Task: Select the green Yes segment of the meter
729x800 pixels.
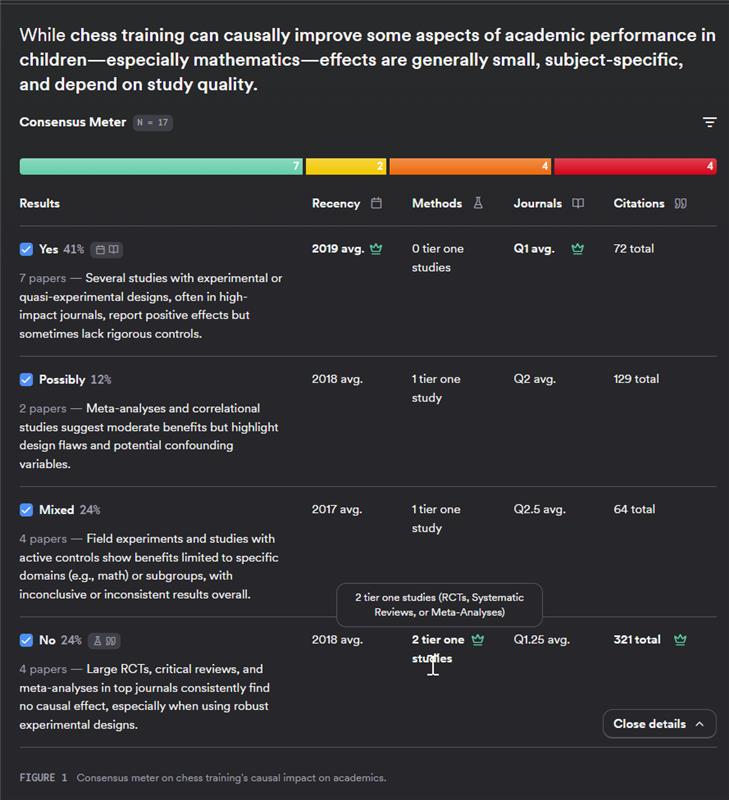Action: point(161,166)
